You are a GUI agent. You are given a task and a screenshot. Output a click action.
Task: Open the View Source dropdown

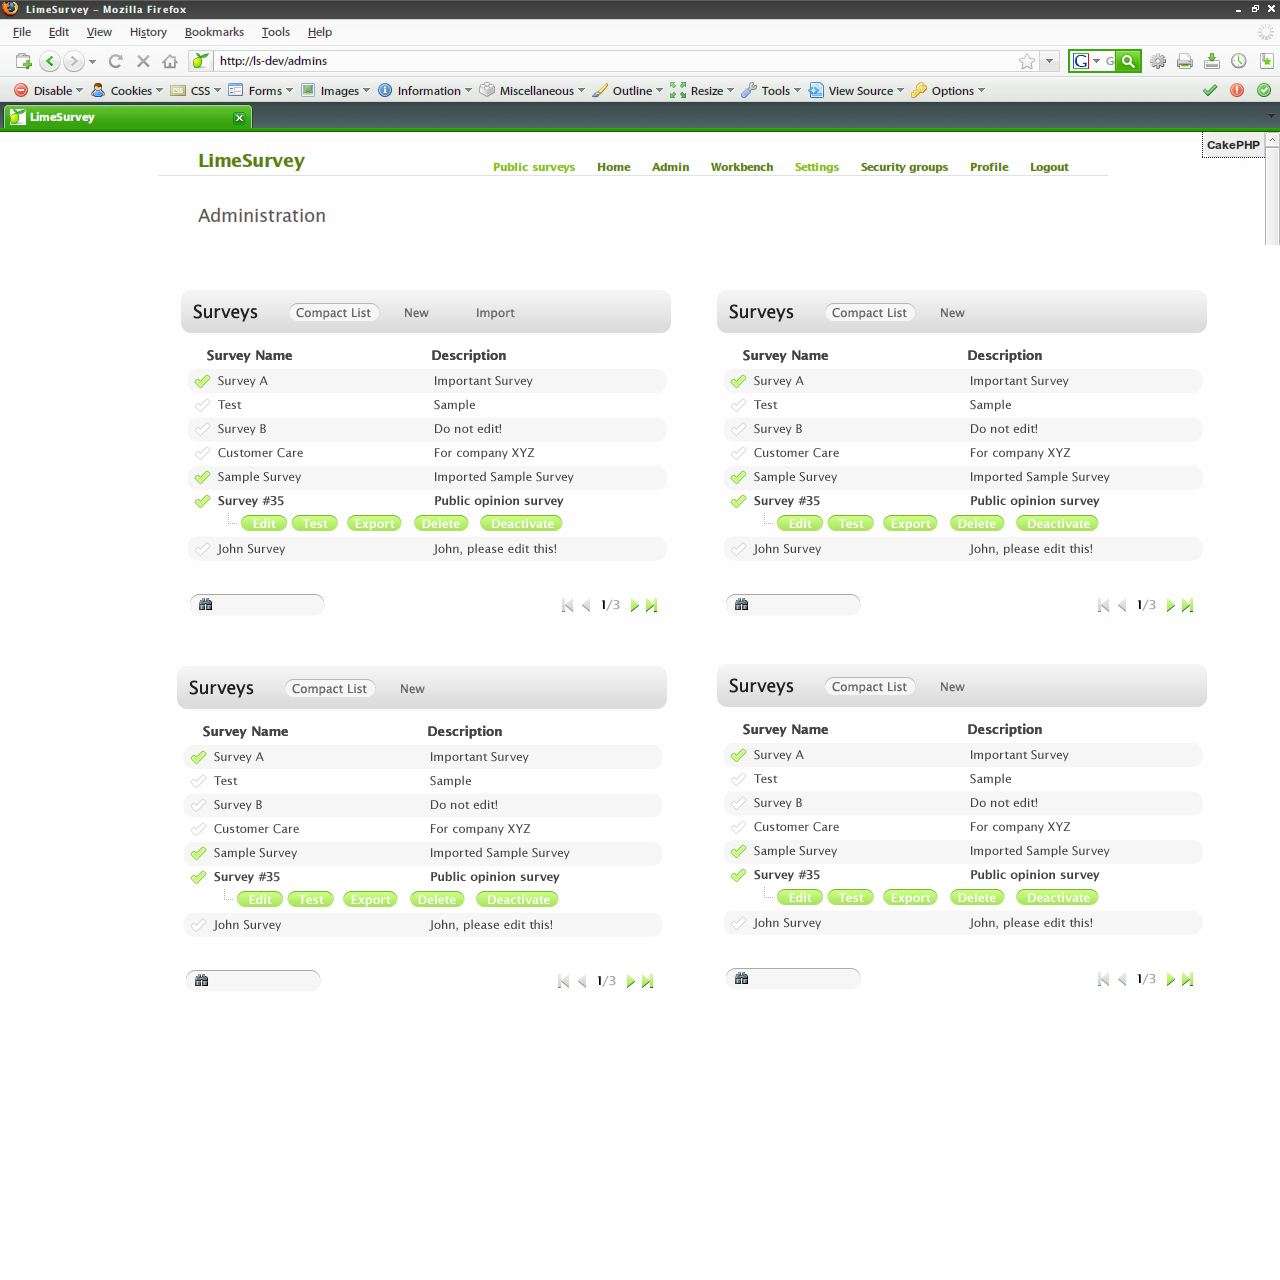[x=856, y=90]
